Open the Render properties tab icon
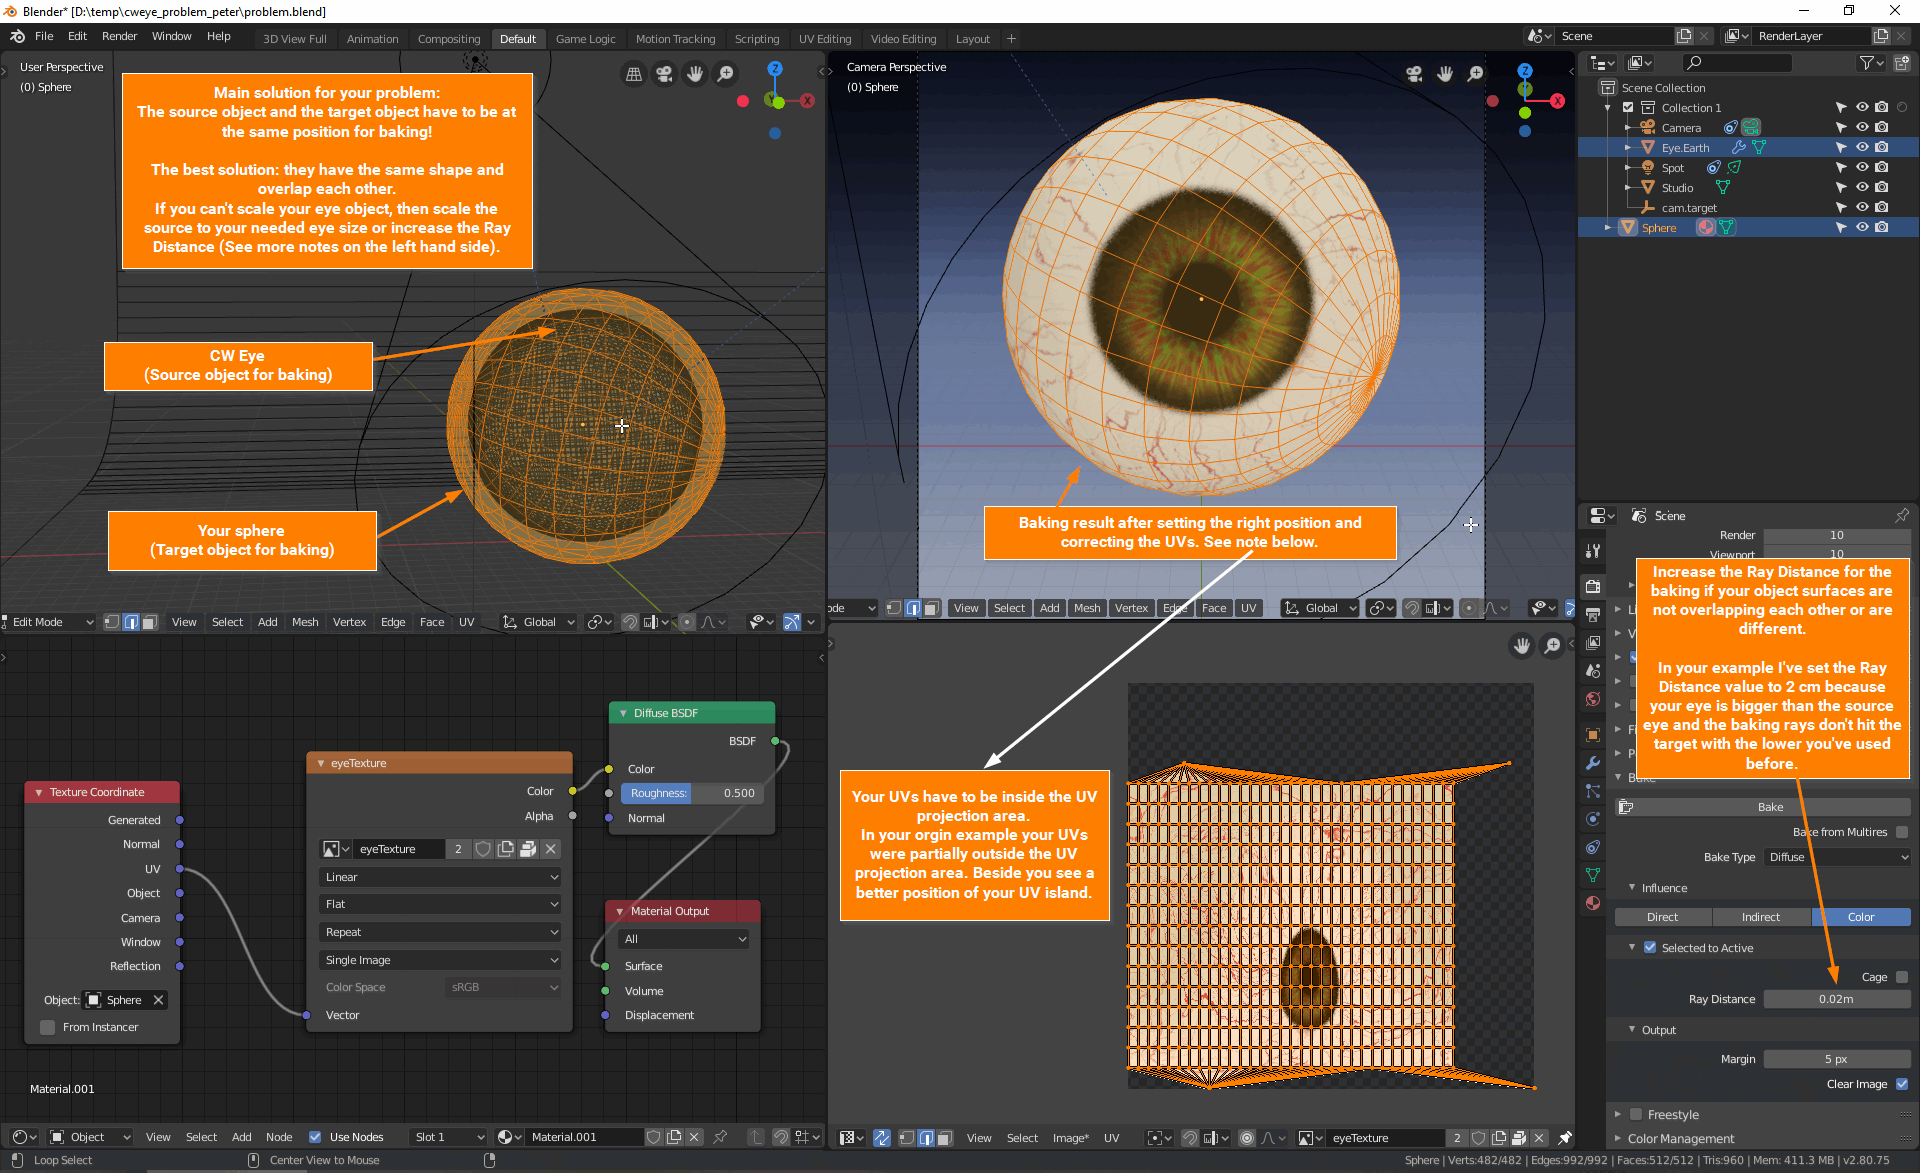 [x=1593, y=587]
